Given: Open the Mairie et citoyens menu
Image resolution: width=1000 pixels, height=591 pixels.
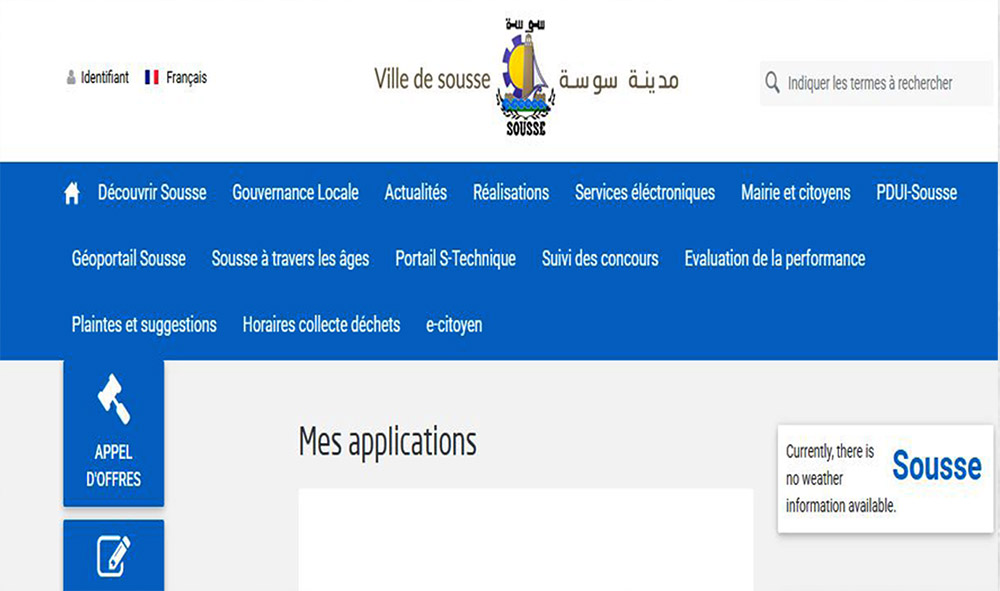Looking at the screenshot, I should pos(795,193).
